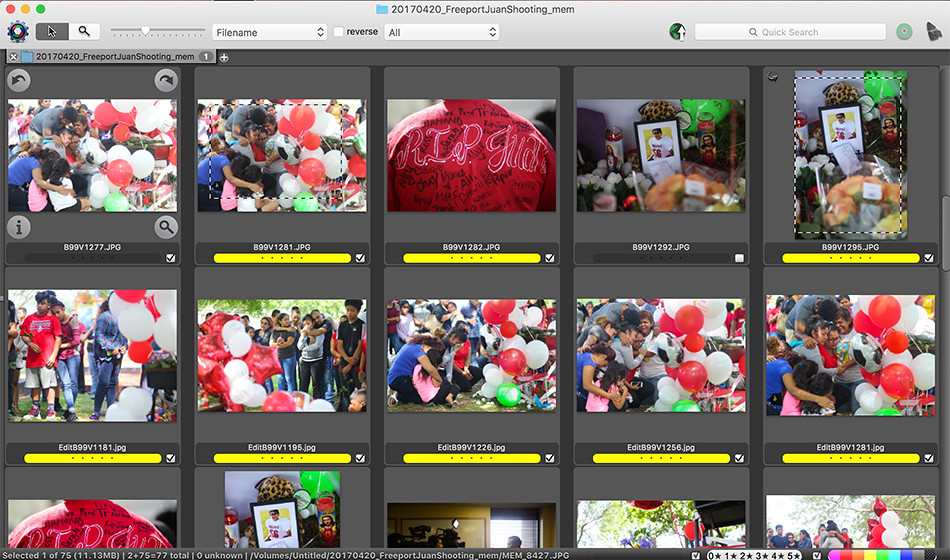Open the Filename sort dropdown
The height and width of the screenshot is (560, 950).
(x=270, y=32)
